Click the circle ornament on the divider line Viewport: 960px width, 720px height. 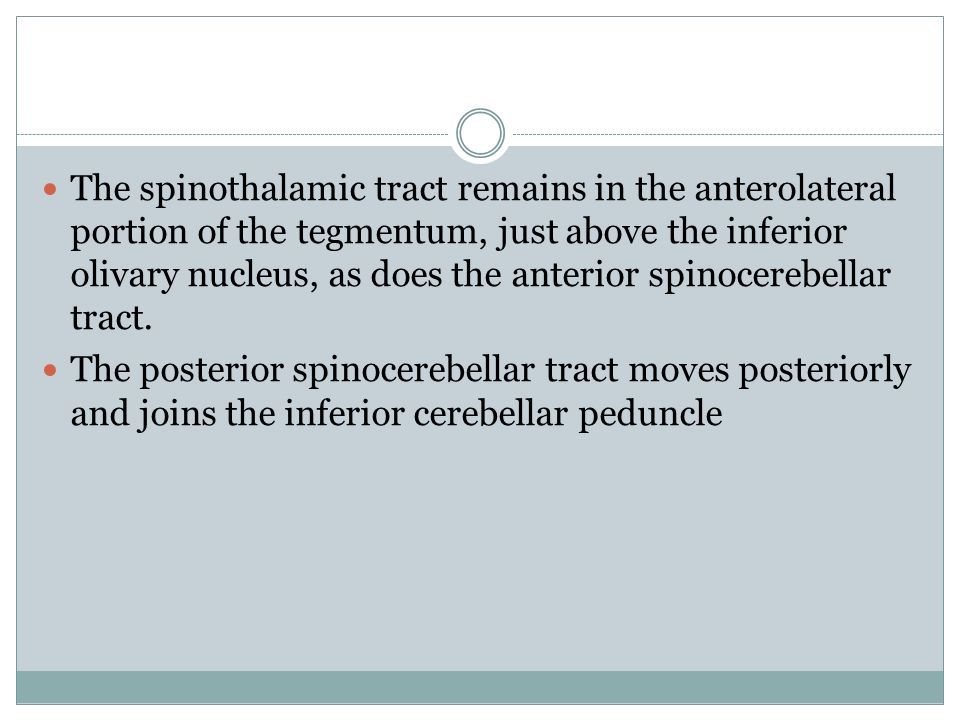click(x=481, y=133)
